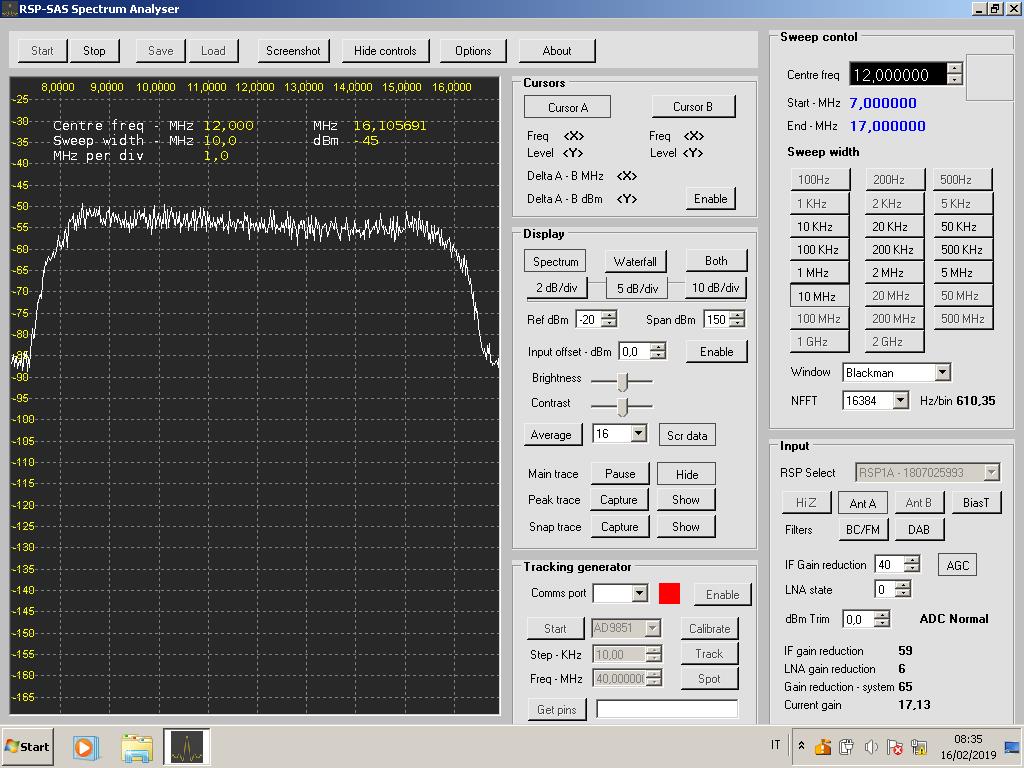Enable the input offset
Screen dimensions: 1024x768
(x=716, y=351)
